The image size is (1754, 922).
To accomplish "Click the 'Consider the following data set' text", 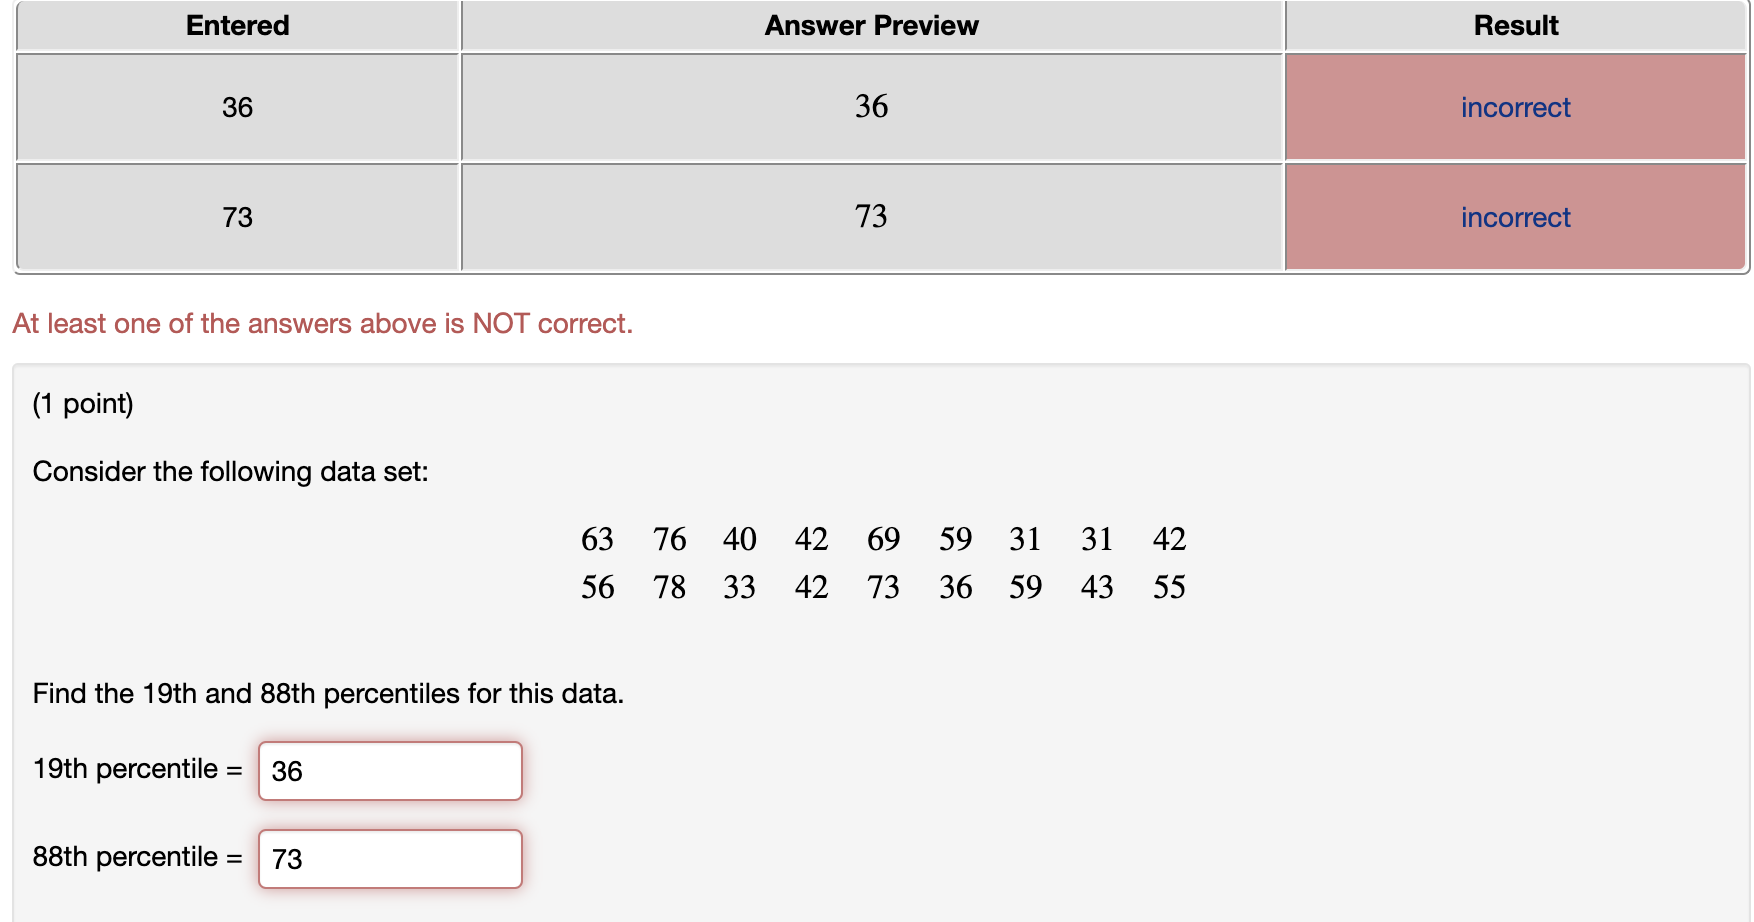I will pyautogui.click(x=231, y=471).
